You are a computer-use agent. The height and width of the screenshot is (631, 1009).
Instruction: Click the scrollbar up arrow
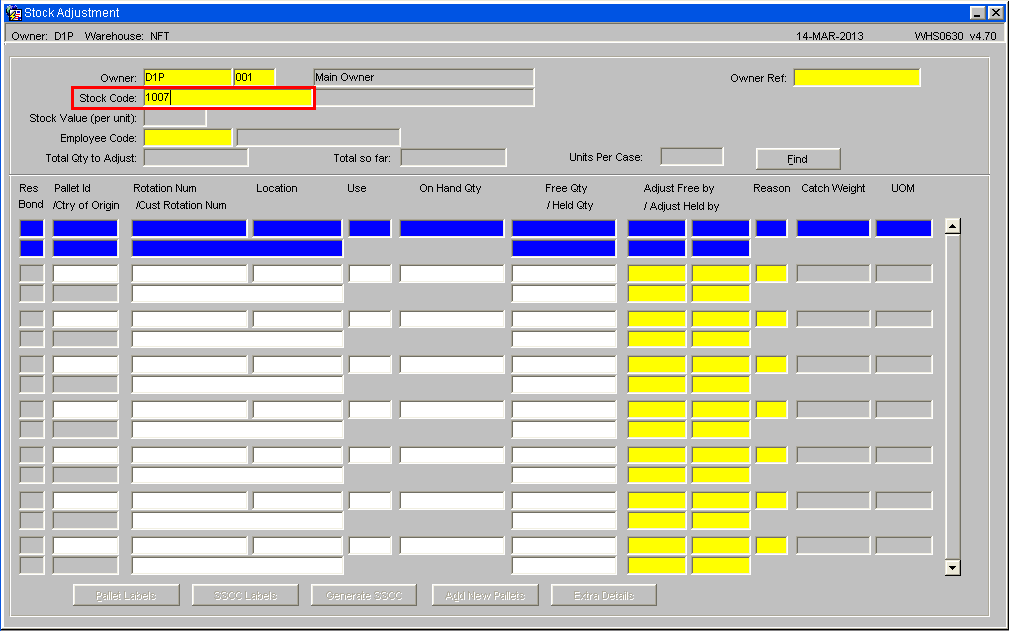[x=952, y=226]
